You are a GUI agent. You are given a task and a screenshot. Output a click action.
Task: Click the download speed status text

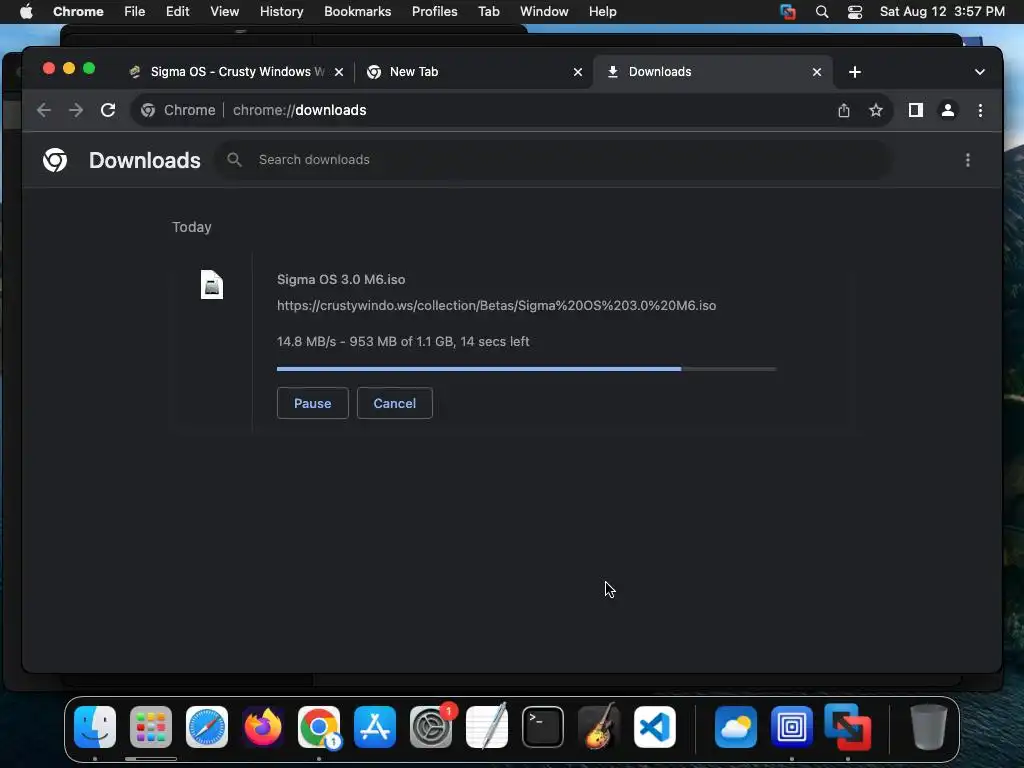click(x=403, y=341)
